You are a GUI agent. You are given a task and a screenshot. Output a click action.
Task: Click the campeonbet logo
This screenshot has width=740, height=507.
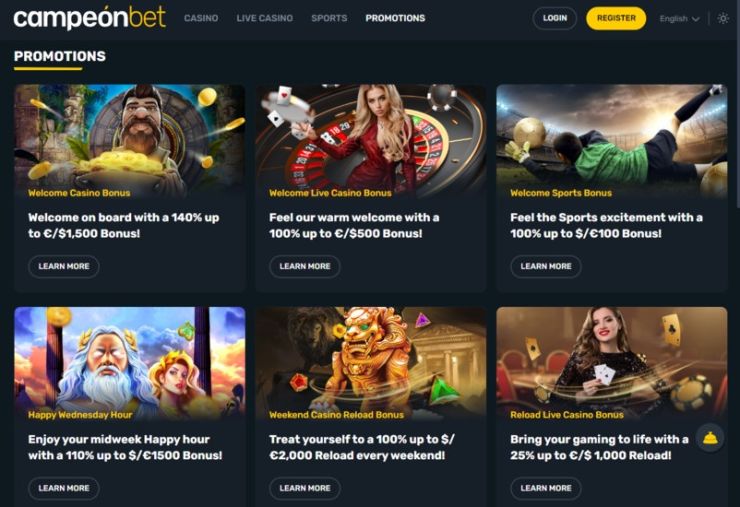pyautogui.click(x=90, y=18)
